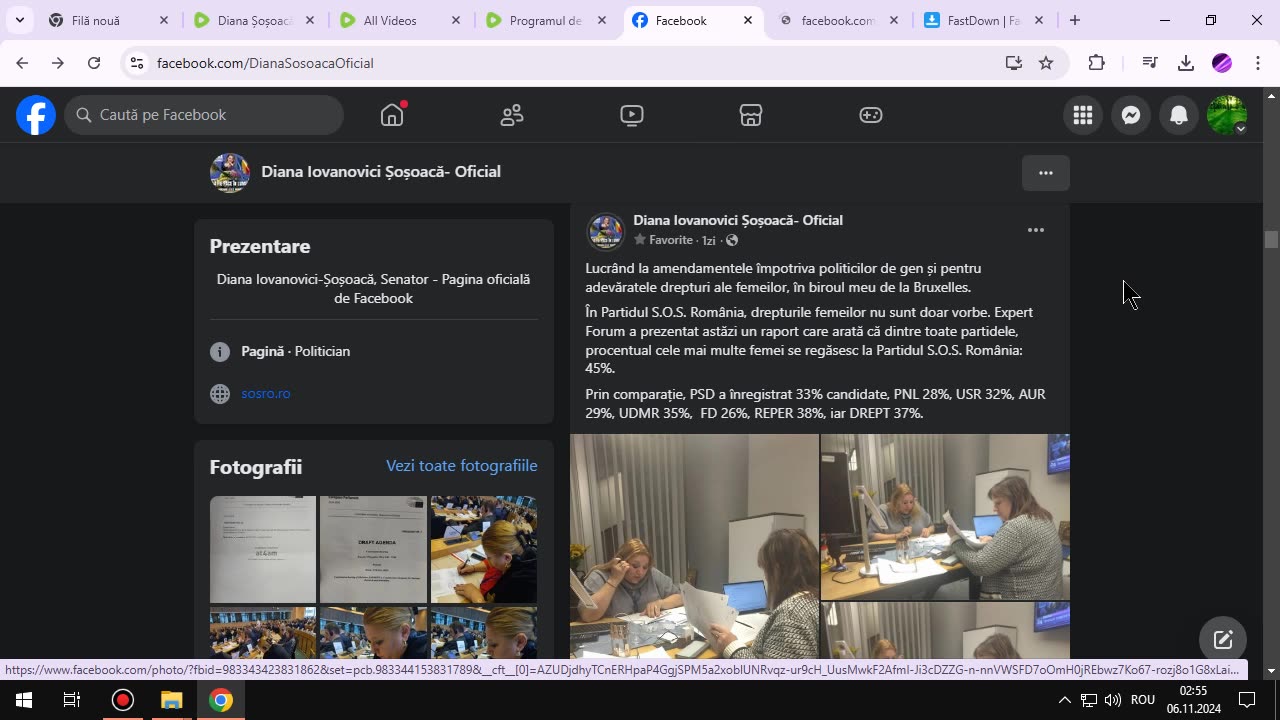1280x720 pixels.
Task: Open the volume speaker tray icon
Action: 1113,700
